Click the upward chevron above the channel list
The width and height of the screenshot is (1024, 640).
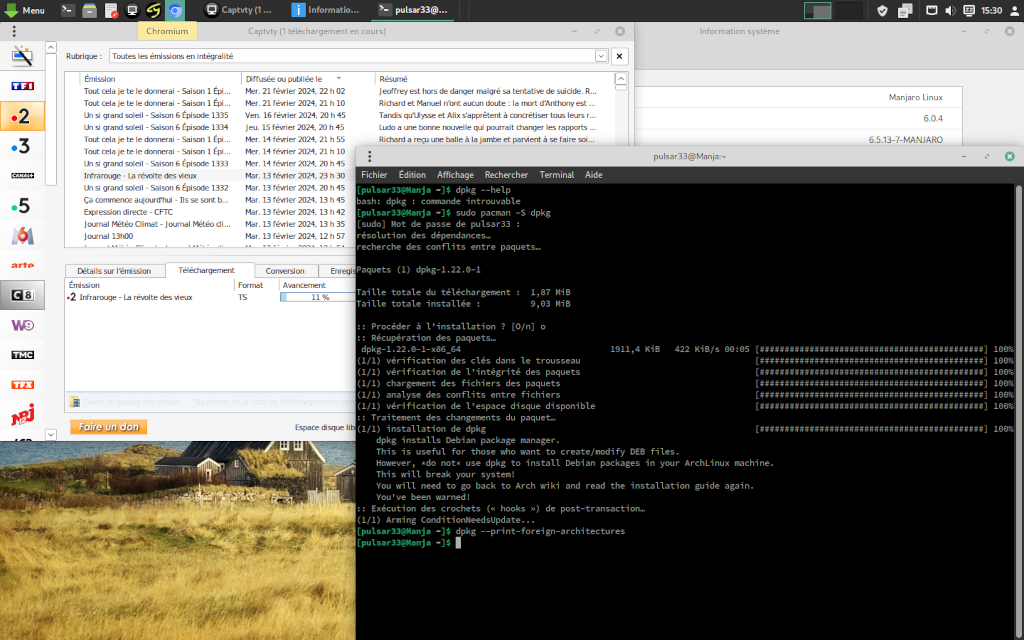point(49,45)
